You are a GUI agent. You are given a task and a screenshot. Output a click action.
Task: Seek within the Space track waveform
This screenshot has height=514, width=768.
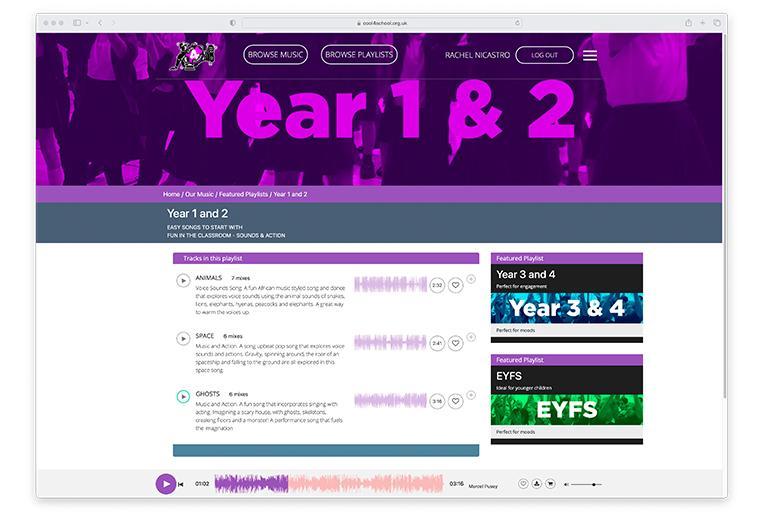[x=390, y=342]
